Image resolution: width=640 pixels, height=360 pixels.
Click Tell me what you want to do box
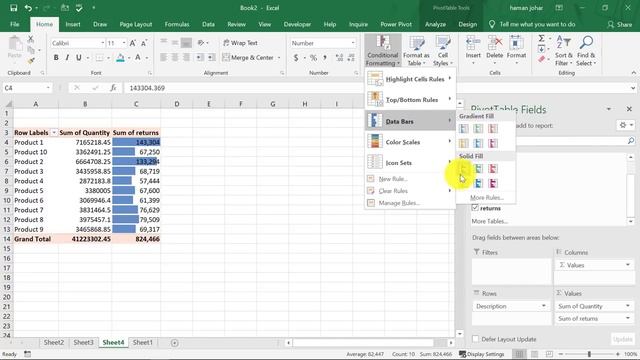pos(533,24)
